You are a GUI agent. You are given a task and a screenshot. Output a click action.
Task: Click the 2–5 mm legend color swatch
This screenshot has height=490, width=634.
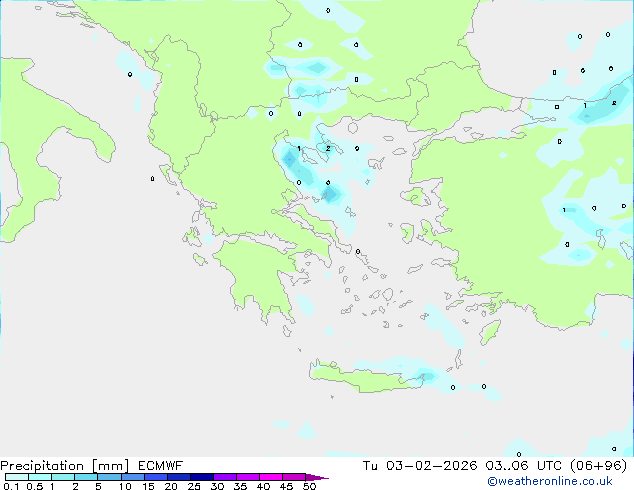(86, 477)
